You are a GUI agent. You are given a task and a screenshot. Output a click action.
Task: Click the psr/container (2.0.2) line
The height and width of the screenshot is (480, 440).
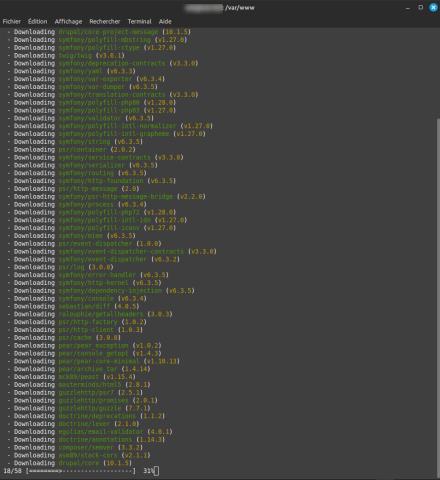point(71,149)
